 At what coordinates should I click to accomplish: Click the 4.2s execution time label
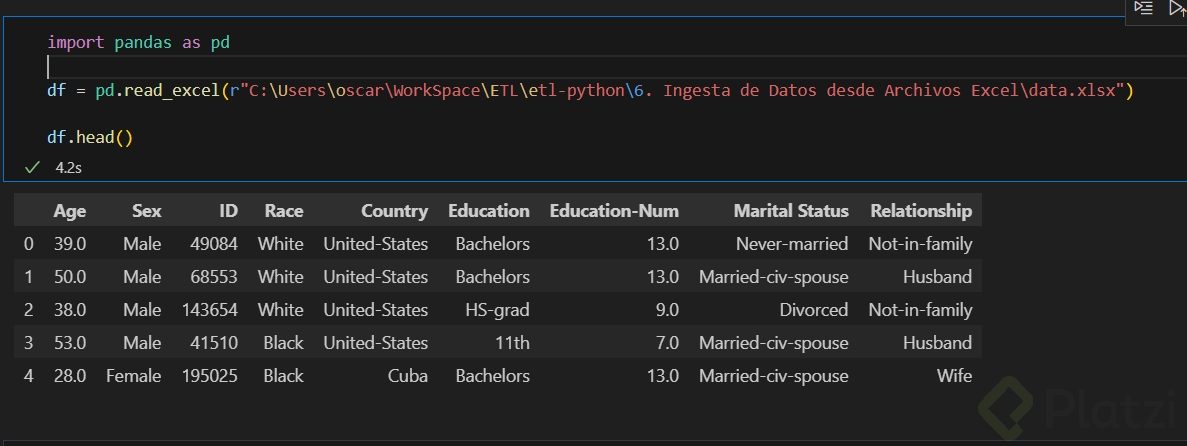point(68,168)
